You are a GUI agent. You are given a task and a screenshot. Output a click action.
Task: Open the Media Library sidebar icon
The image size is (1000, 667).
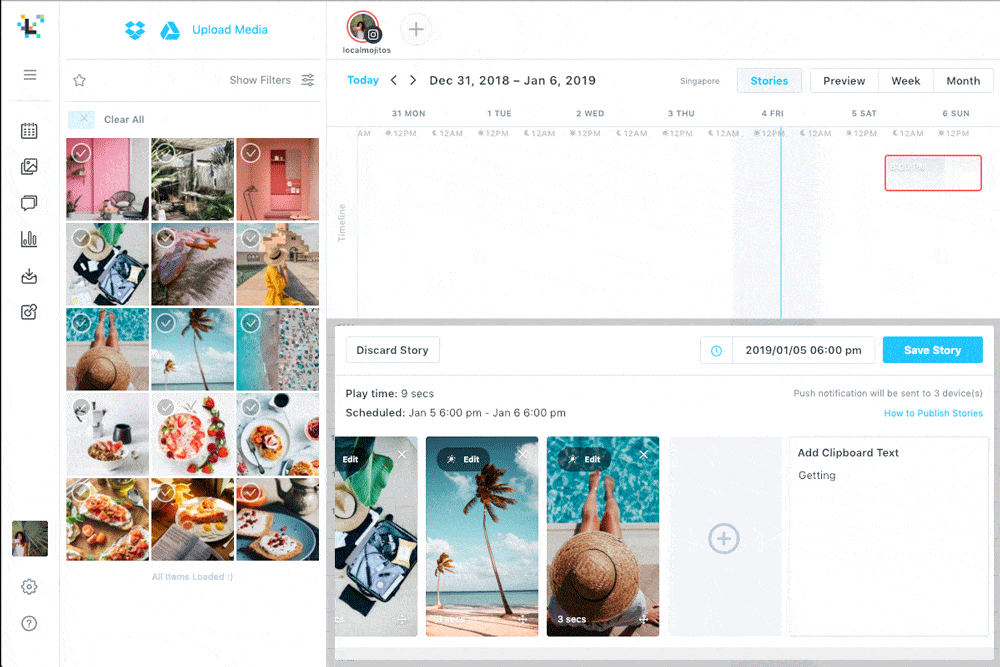[x=30, y=168]
